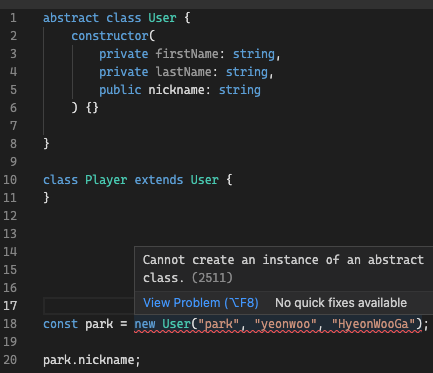Click 'string' type on line 5
The width and height of the screenshot is (433, 373).
240,90
